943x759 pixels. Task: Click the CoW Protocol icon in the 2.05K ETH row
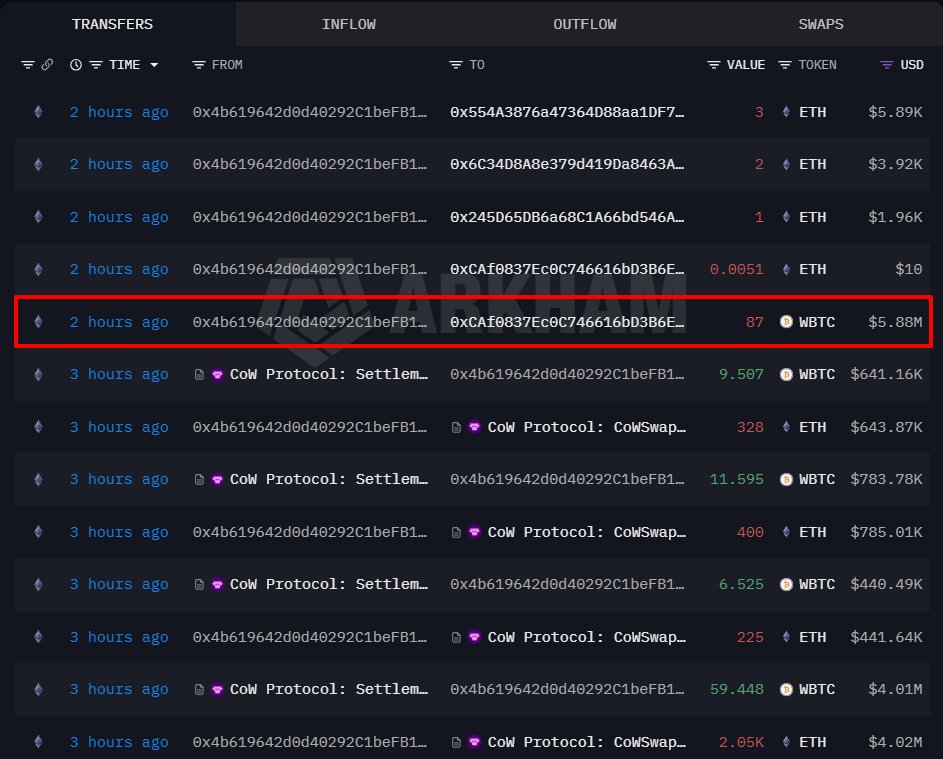(x=475, y=742)
